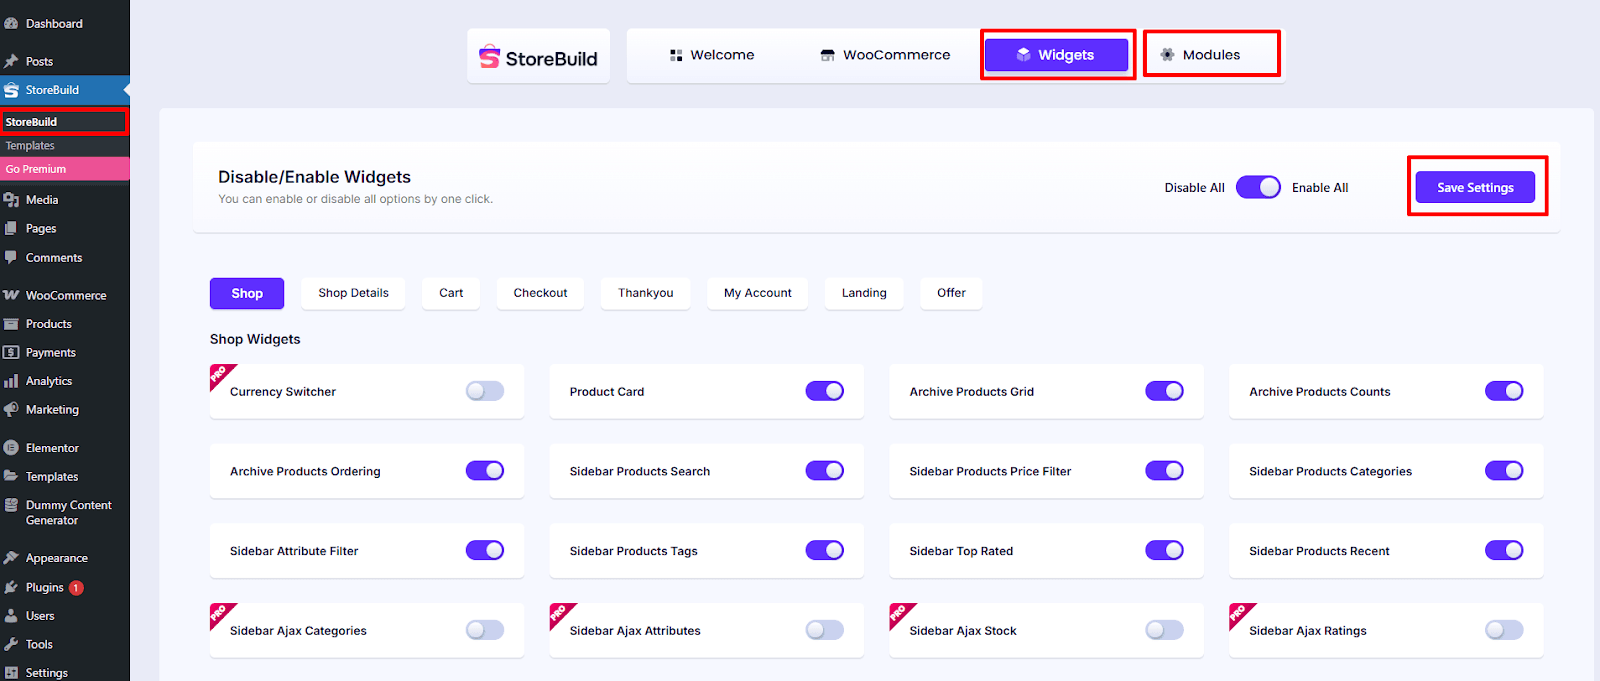Disable Sidebar Products Recent toggle

tap(1504, 550)
